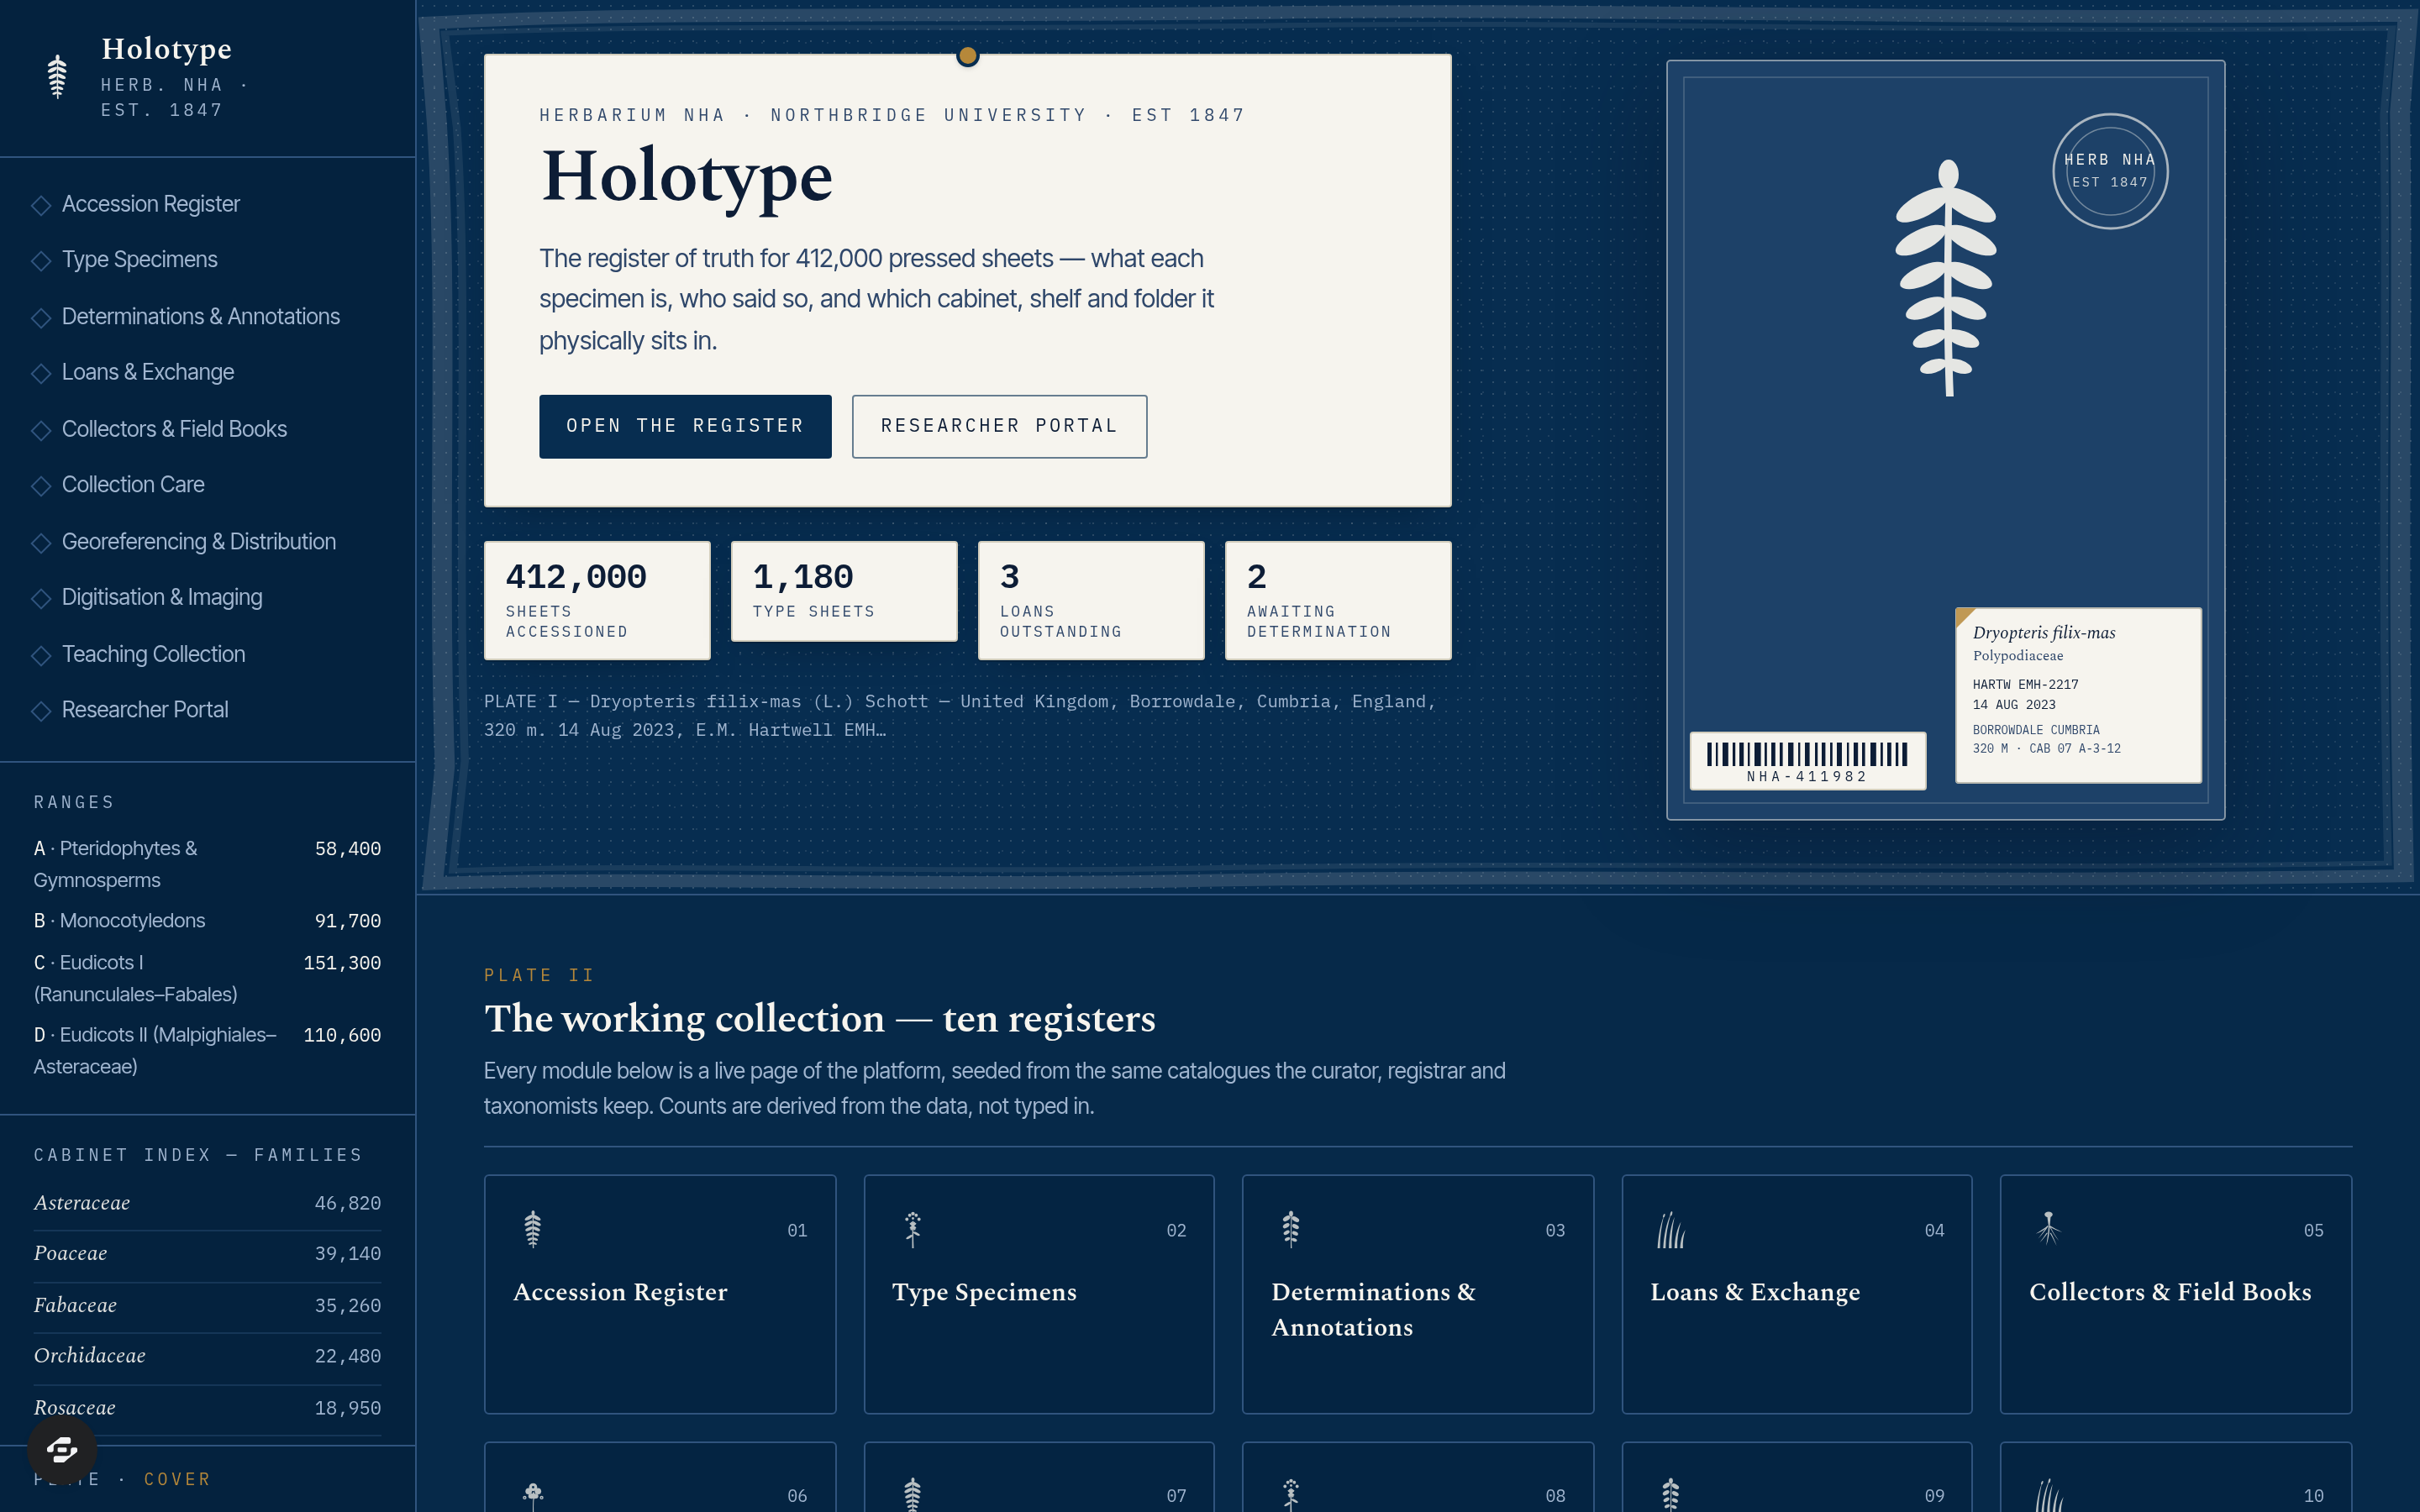Open the Type Specimens module card
The width and height of the screenshot is (2420, 1512).
pos(1039,1294)
